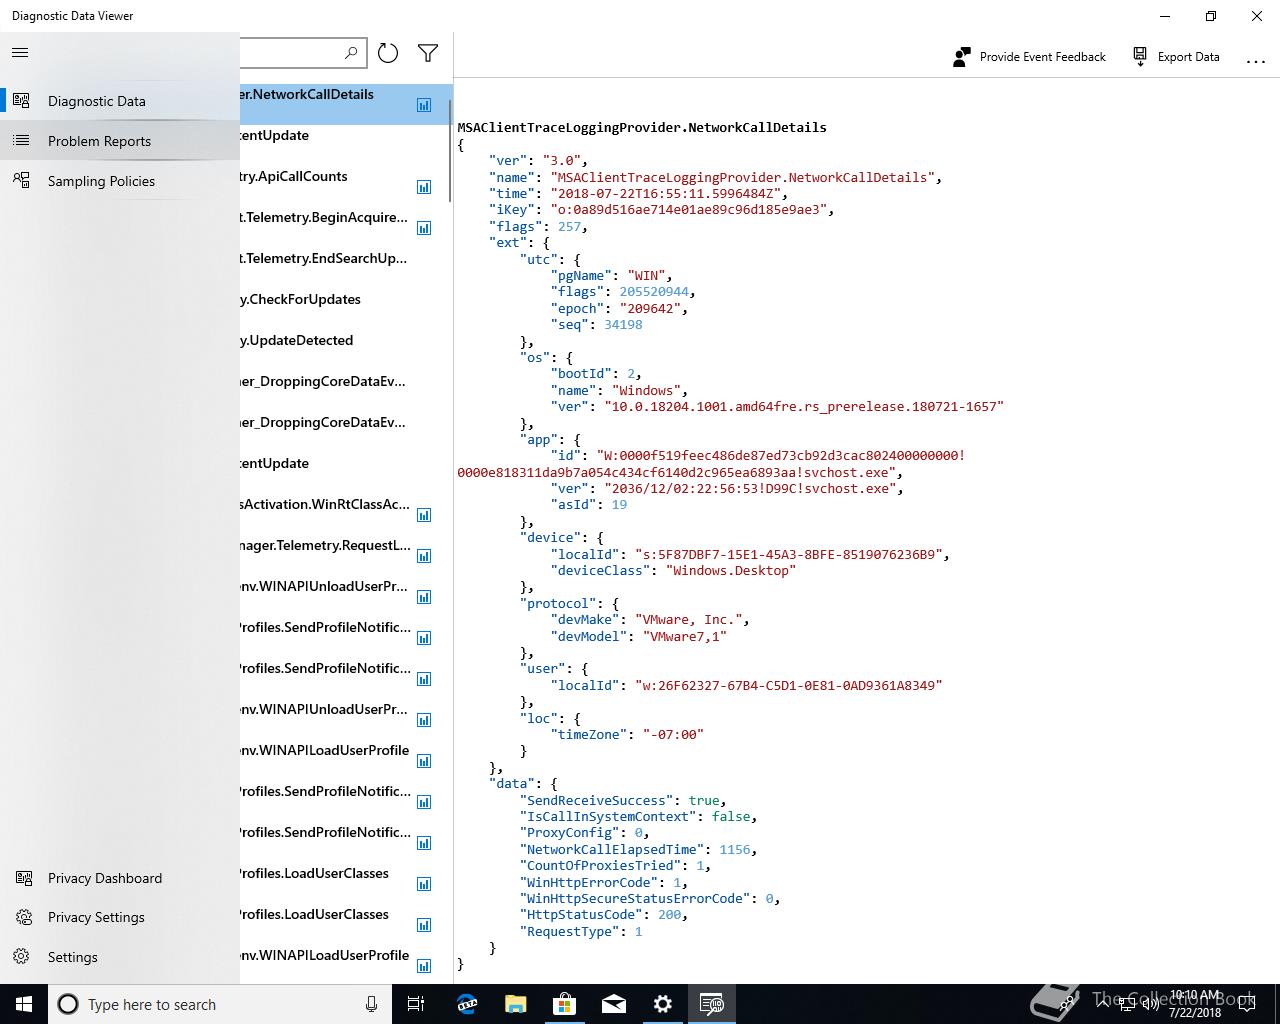Viewport: 1280px width, 1024px height.
Task: Collapse the hamburger navigation menu
Action: (20, 53)
